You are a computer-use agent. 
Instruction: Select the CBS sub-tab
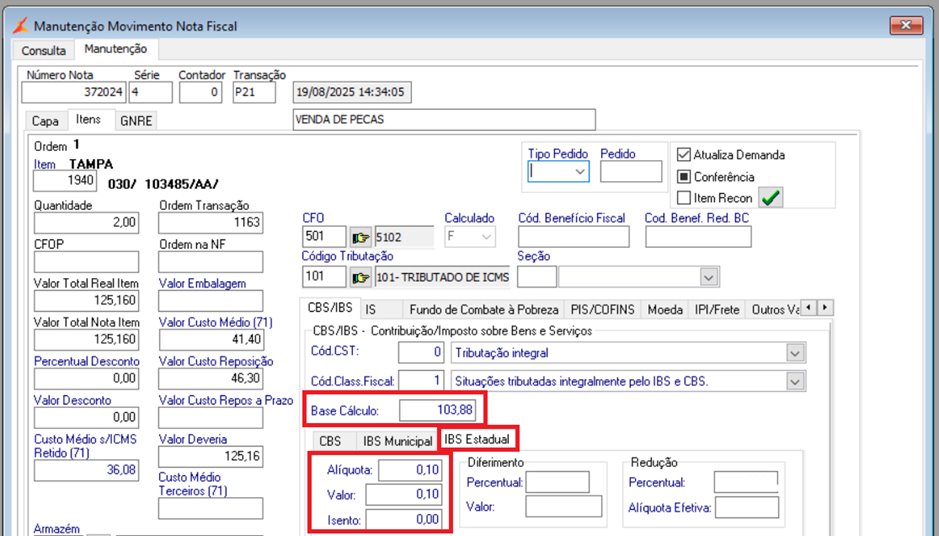[x=330, y=441]
